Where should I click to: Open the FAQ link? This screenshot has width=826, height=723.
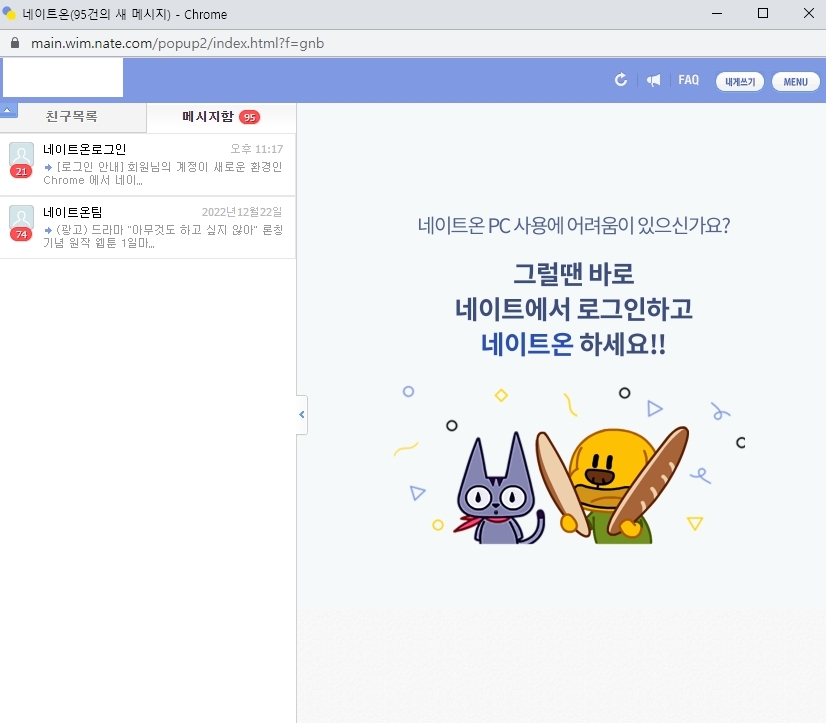(x=688, y=81)
